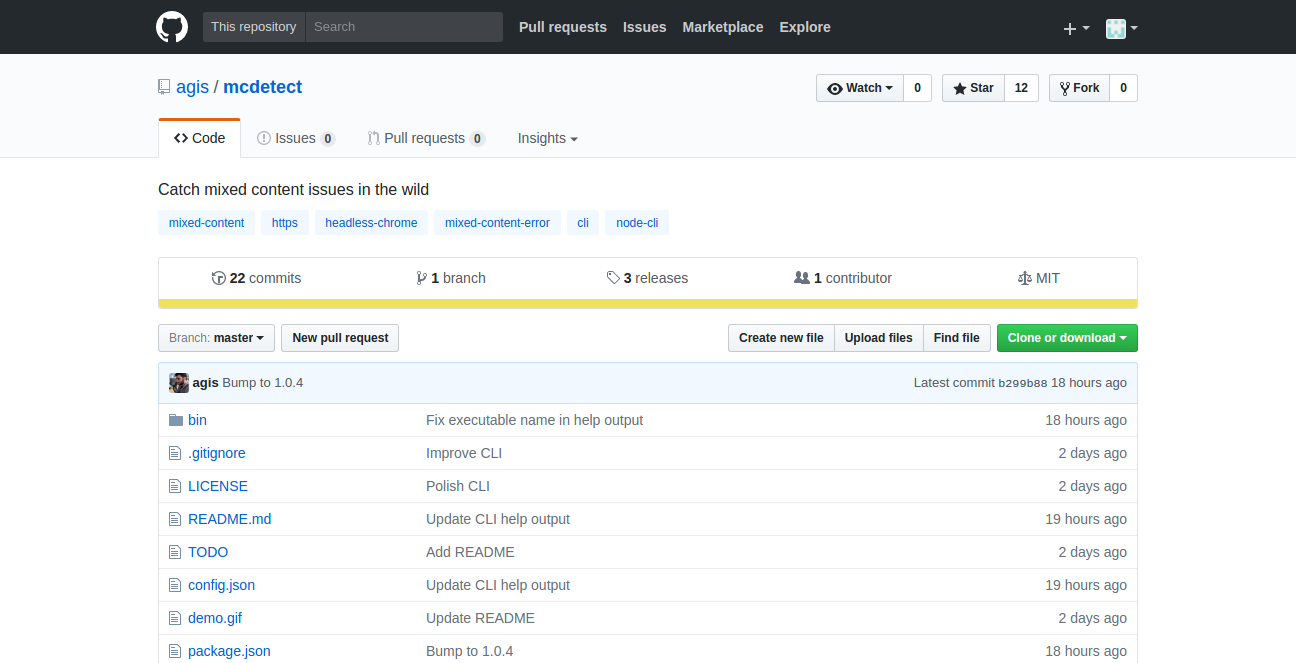Click the .gitignore file icon
The width and height of the screenshot is (1296, 663).
[176, 453]
